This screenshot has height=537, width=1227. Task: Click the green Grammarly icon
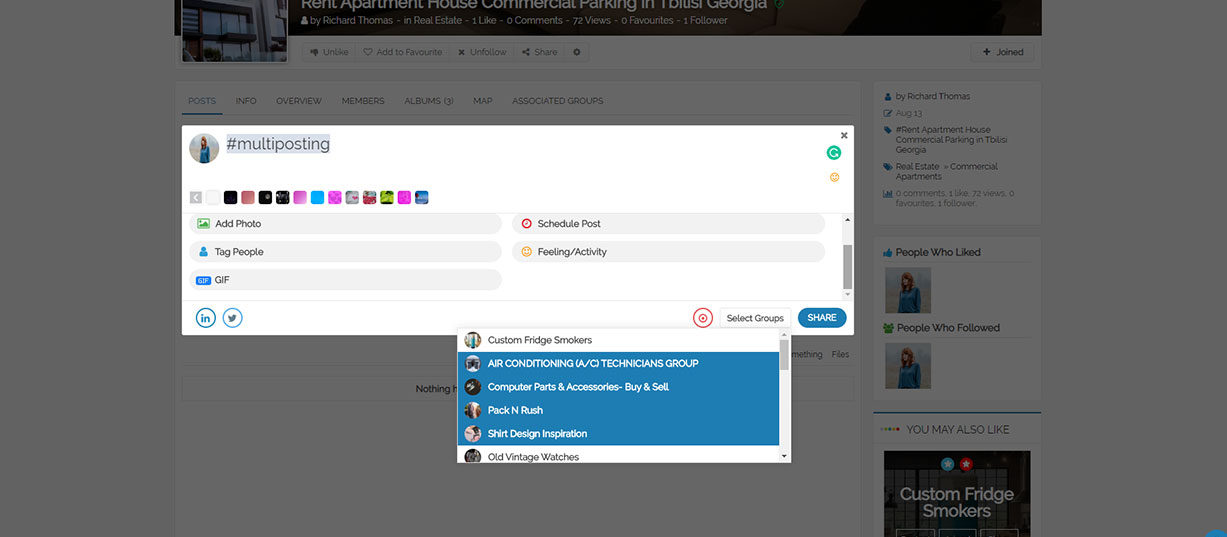(x=834, y=153)
